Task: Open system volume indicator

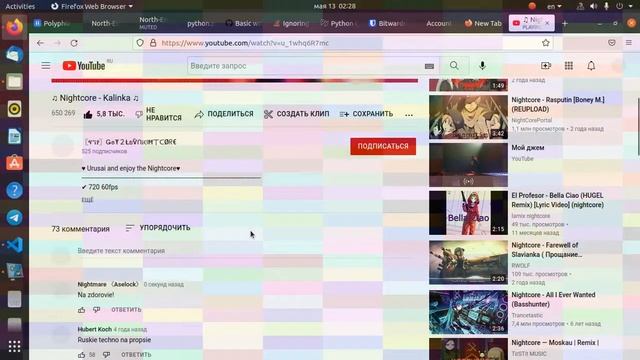Action: coord(593,6)
